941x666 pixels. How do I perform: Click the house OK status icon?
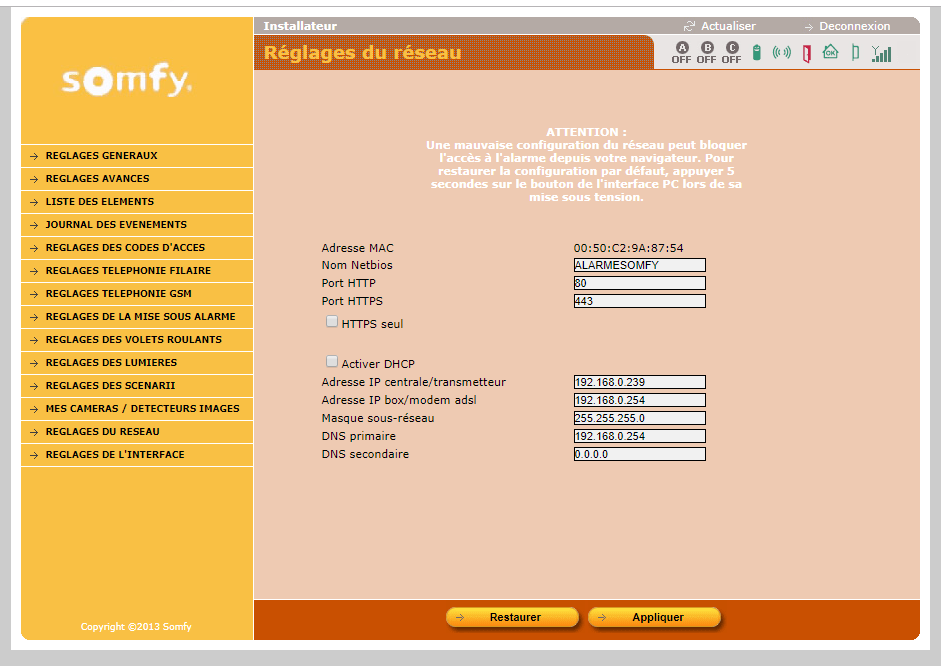(x=830, y=52)
